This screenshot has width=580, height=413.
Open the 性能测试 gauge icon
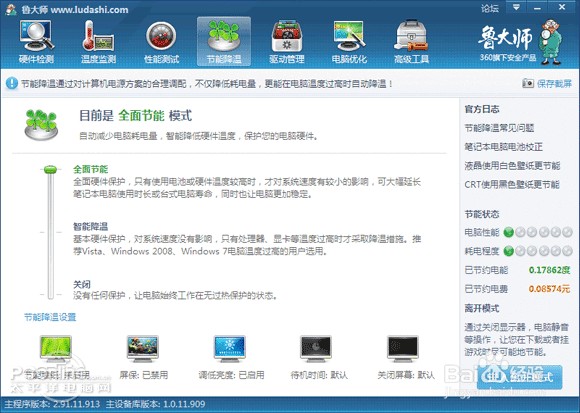pyautogui.click(x=161, y=42)
